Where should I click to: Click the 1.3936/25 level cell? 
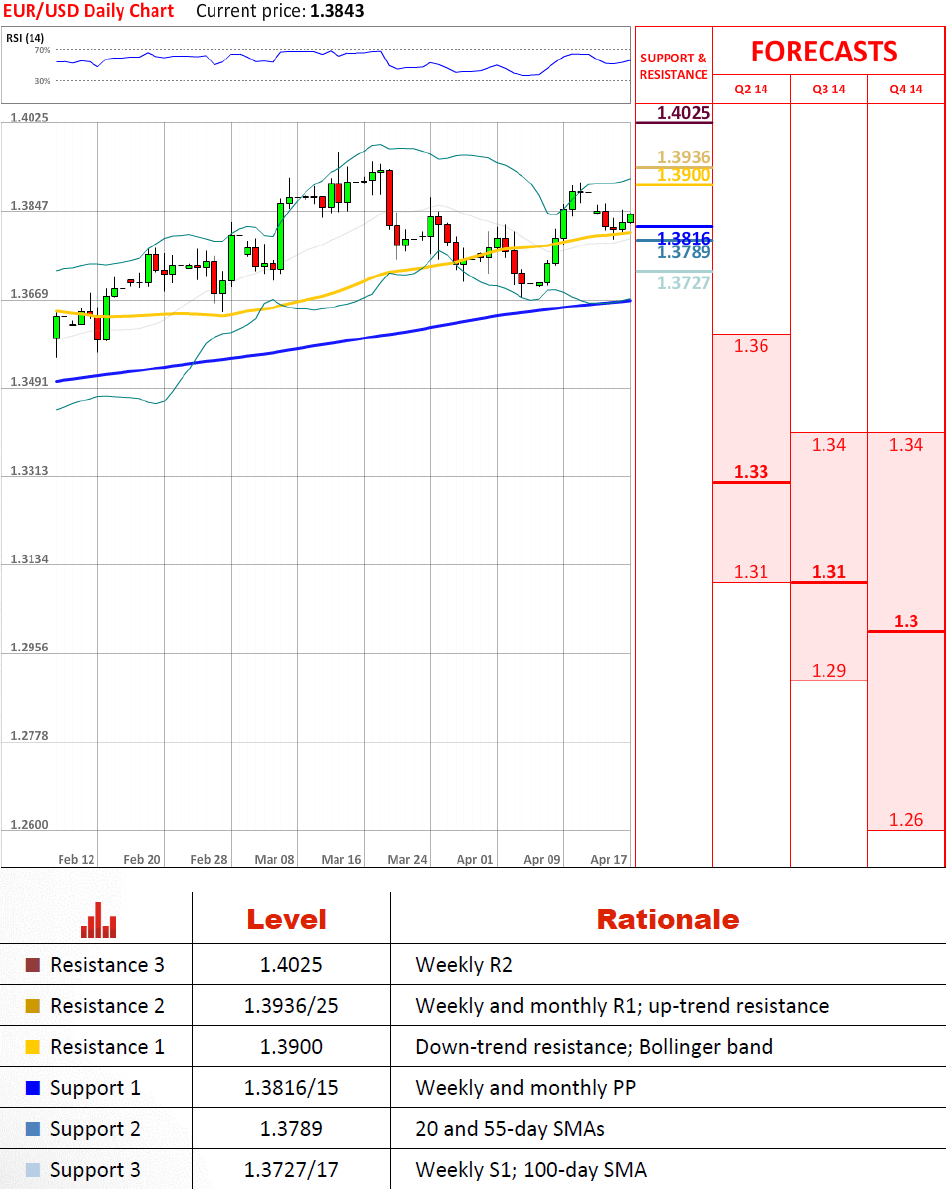click(x=291, y=1005)
